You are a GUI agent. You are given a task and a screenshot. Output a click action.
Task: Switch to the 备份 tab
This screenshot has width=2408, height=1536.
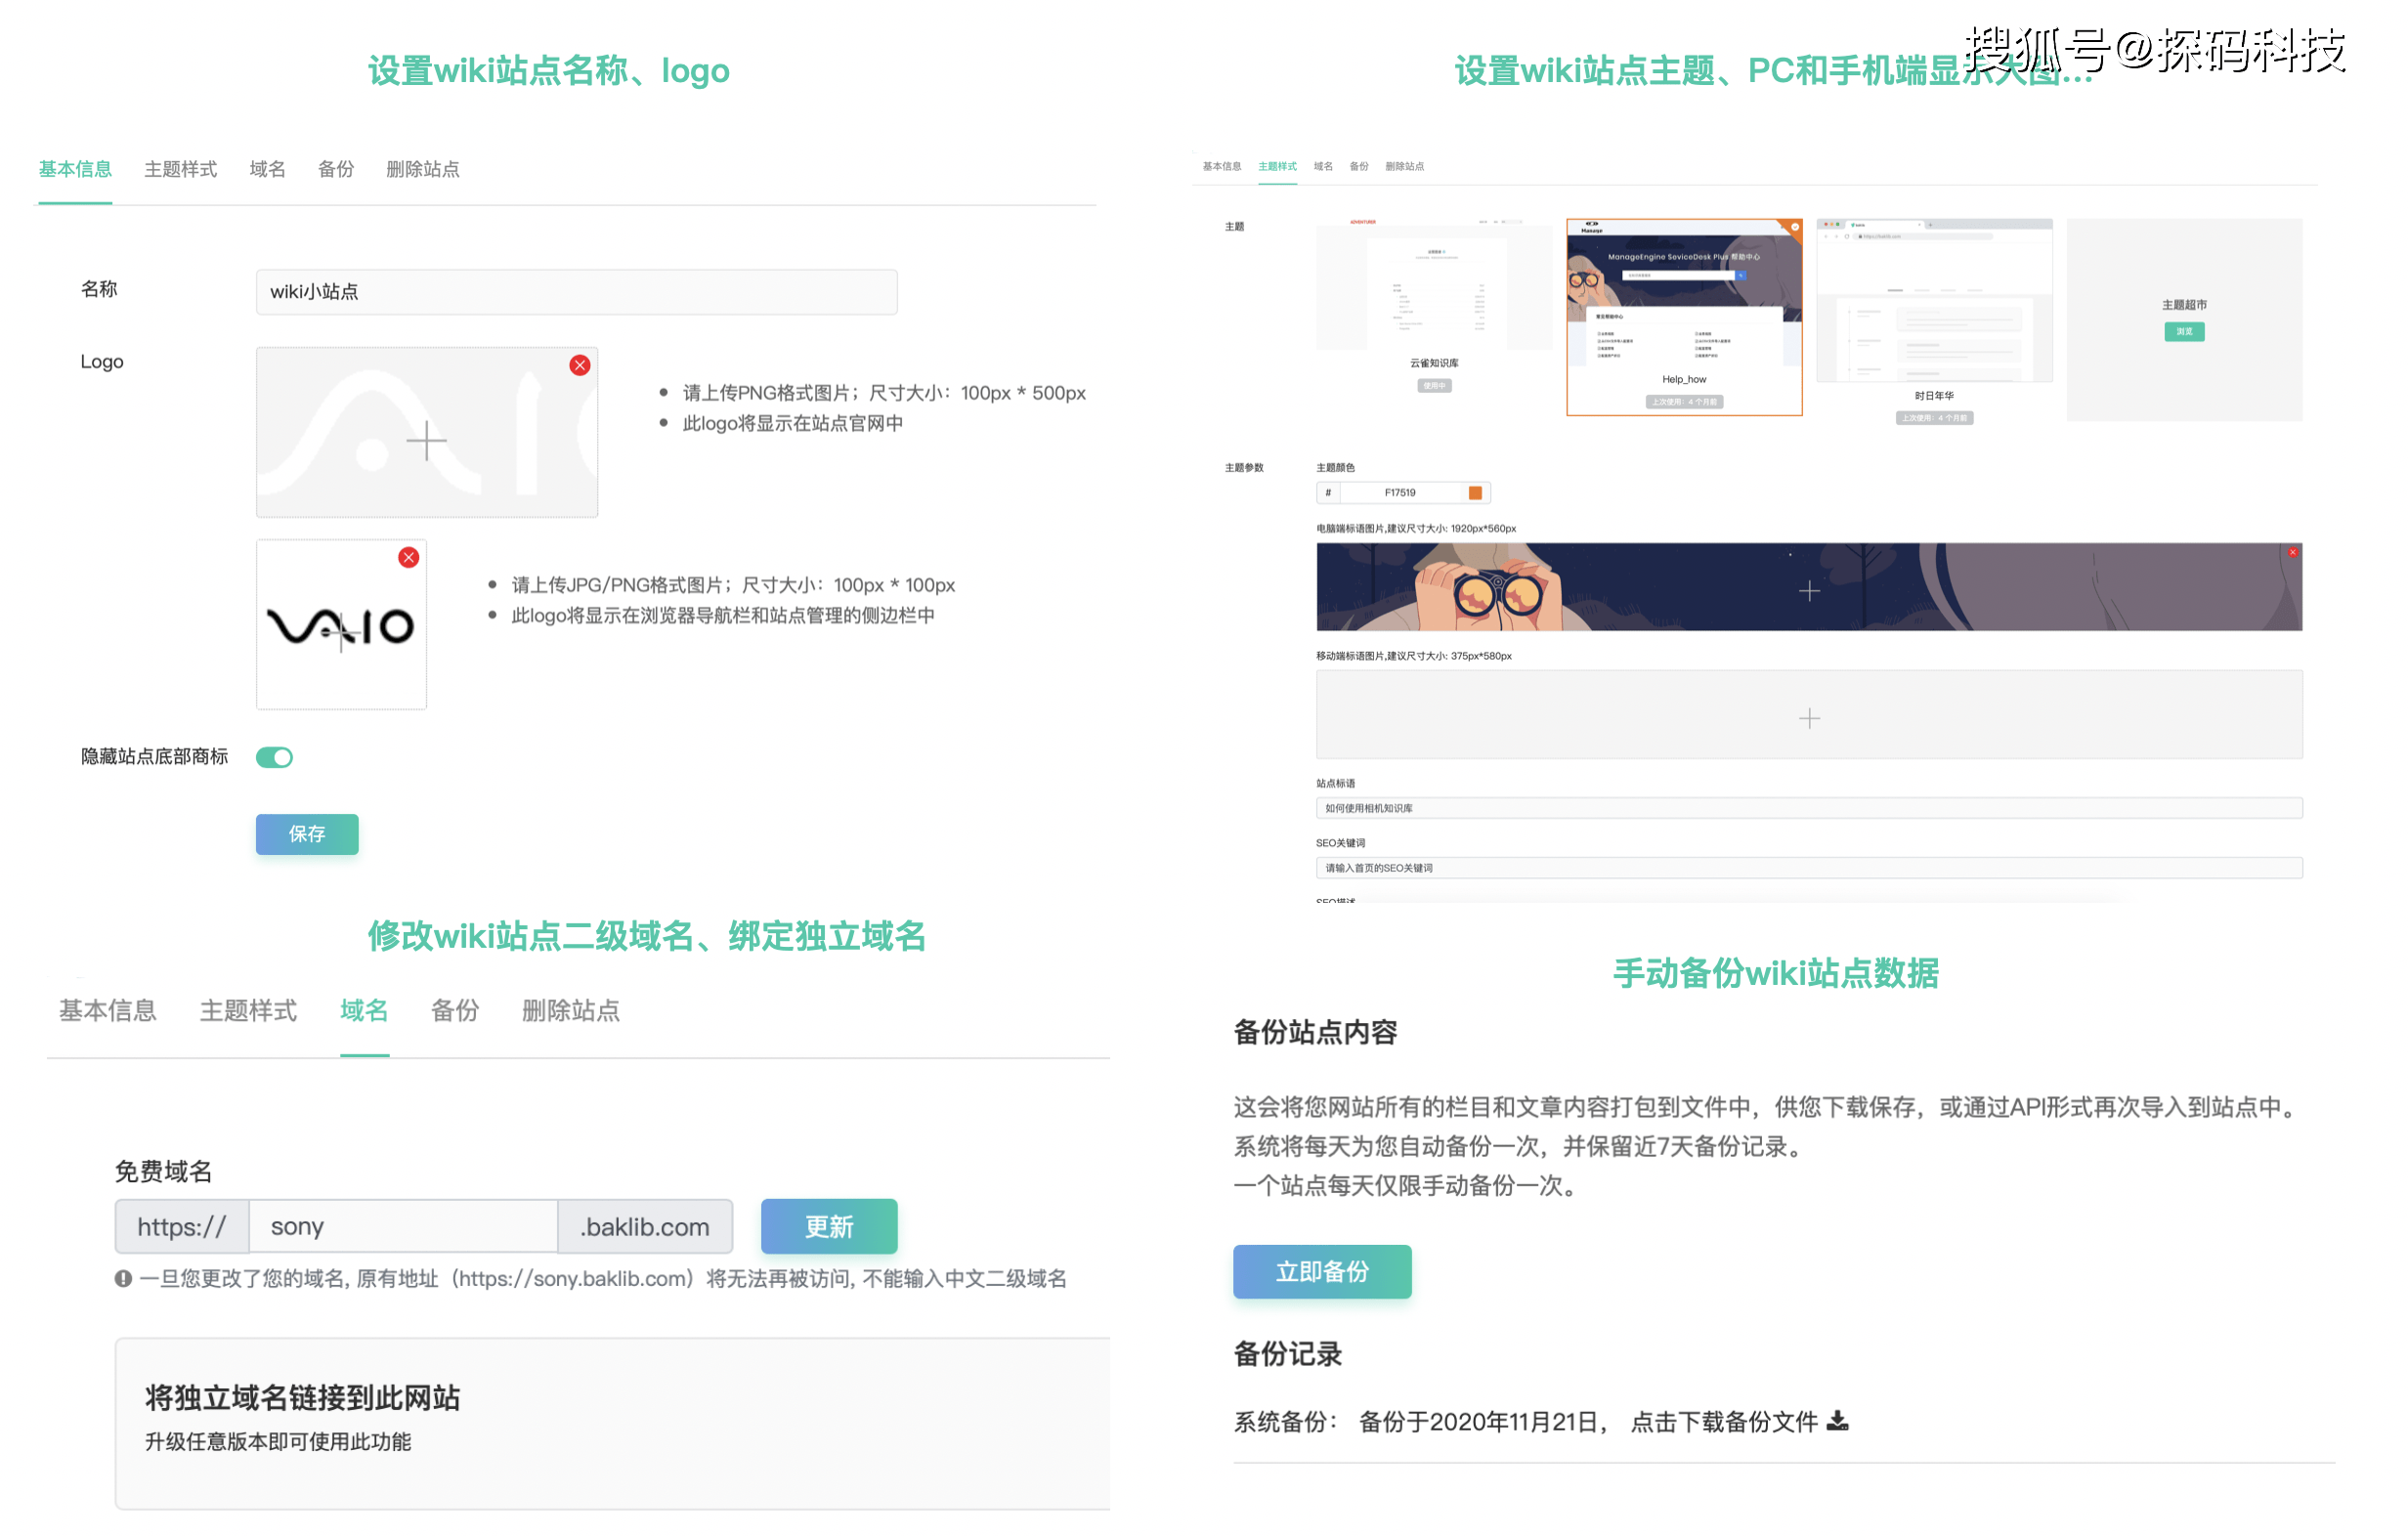pos(455,1011)
